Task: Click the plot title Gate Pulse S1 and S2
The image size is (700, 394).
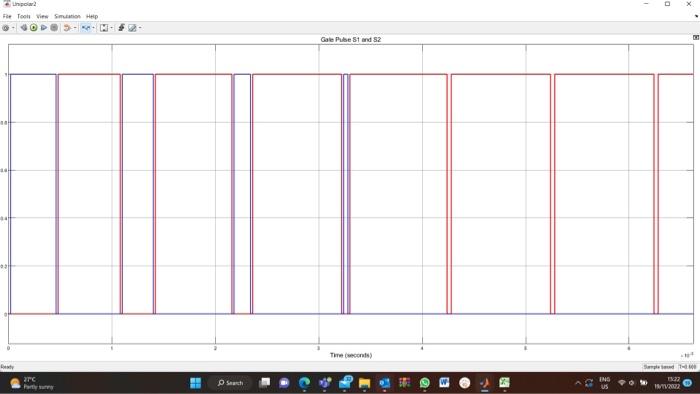Action: 350,40
